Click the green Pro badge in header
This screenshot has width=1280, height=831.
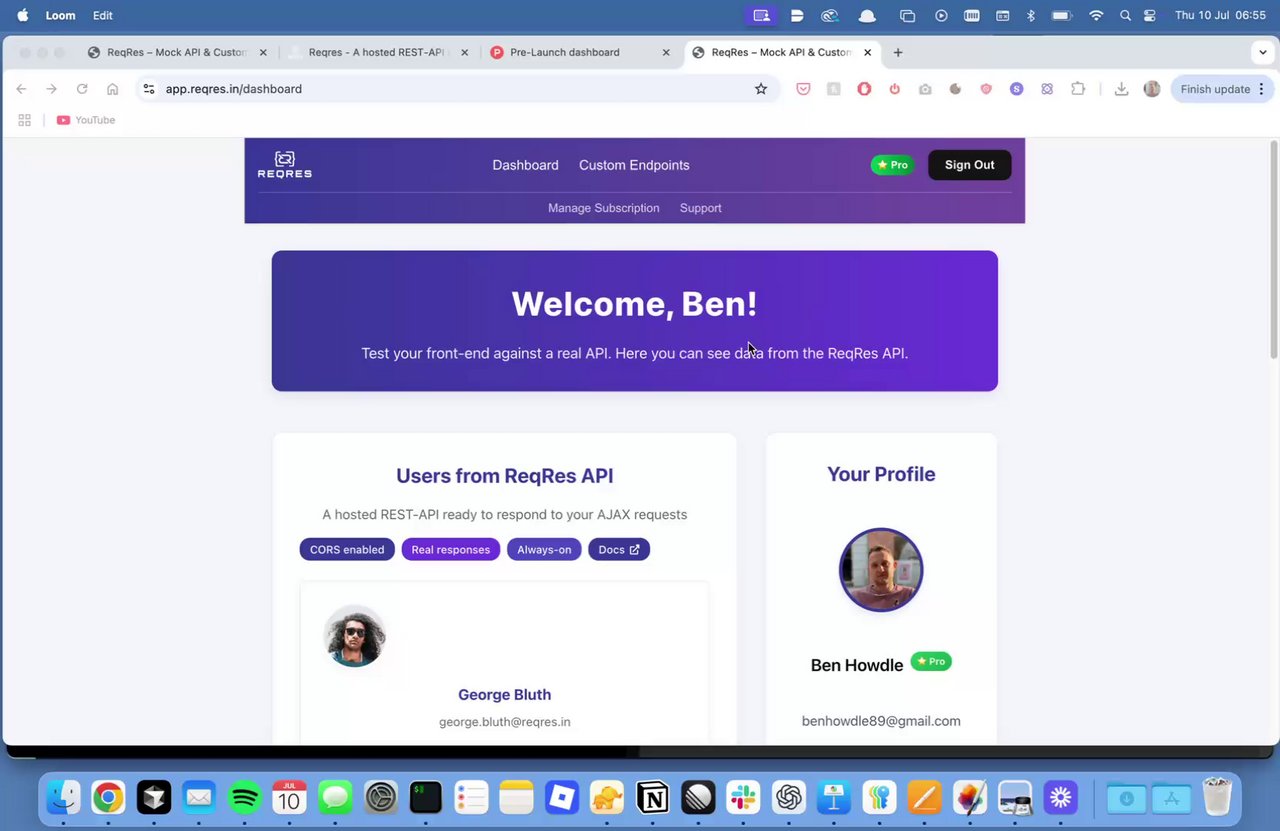[x=892, y=165]
